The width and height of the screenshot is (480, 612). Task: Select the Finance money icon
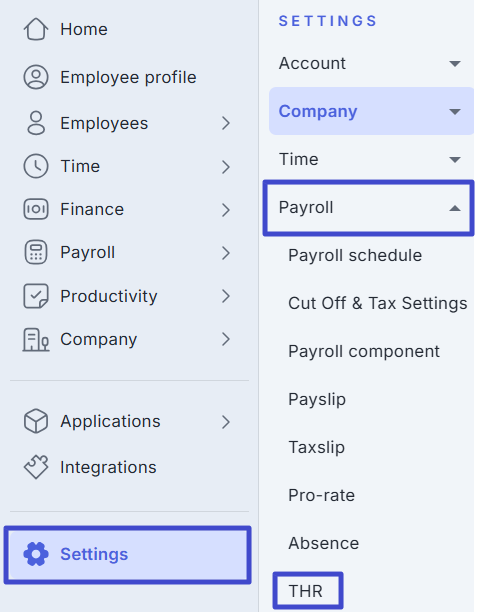click(x=36, y=209)
